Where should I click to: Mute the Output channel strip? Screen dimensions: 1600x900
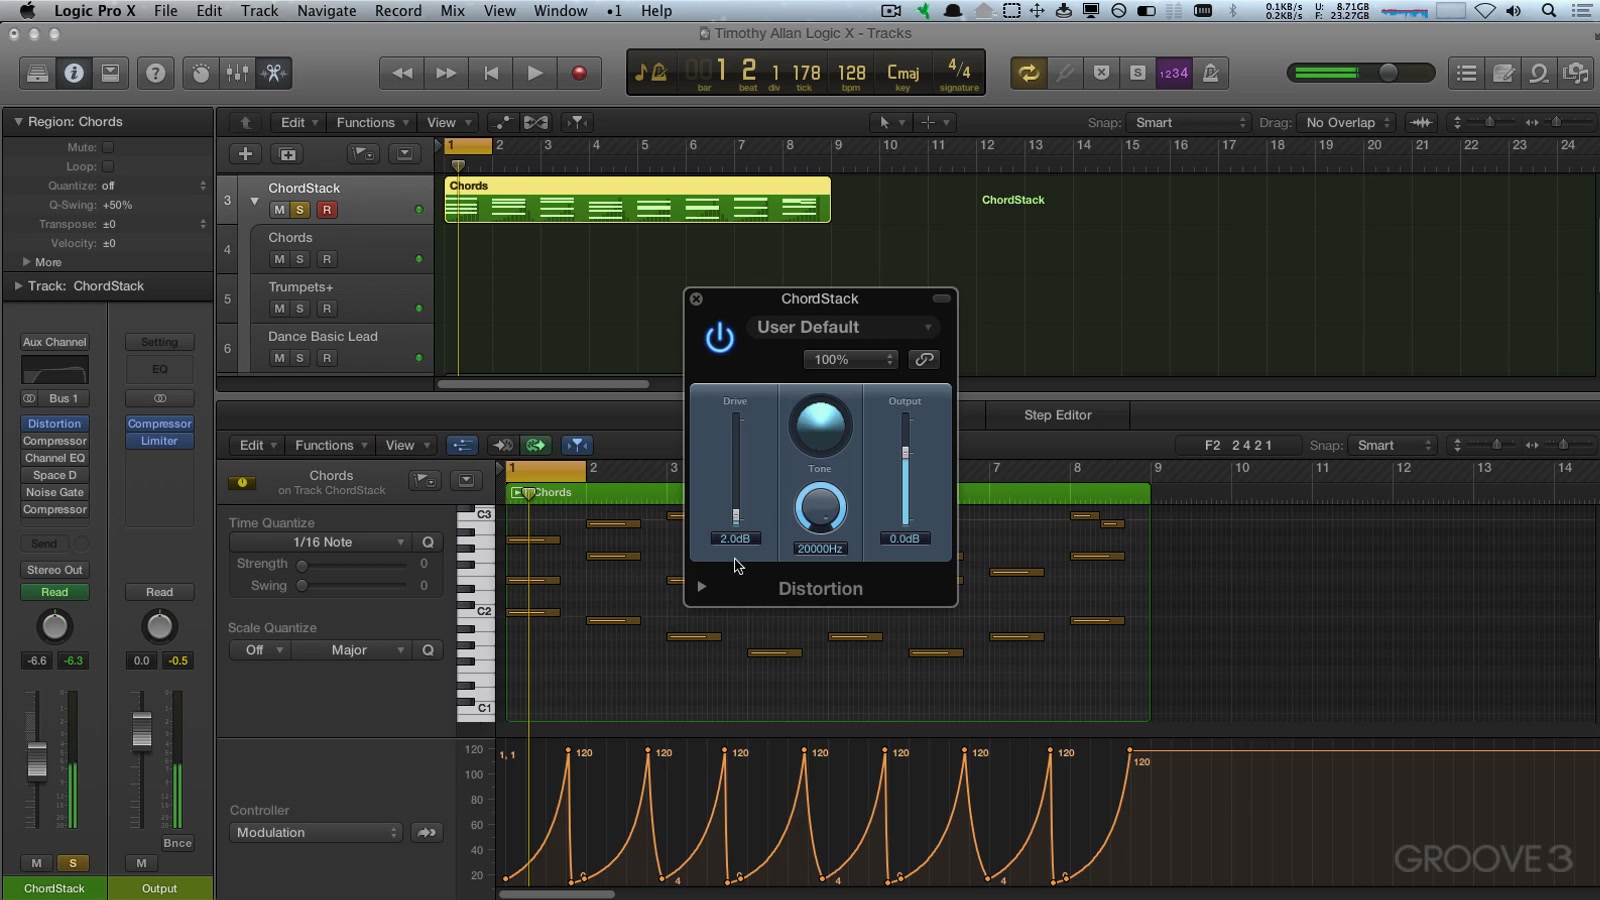coord(141,863)
